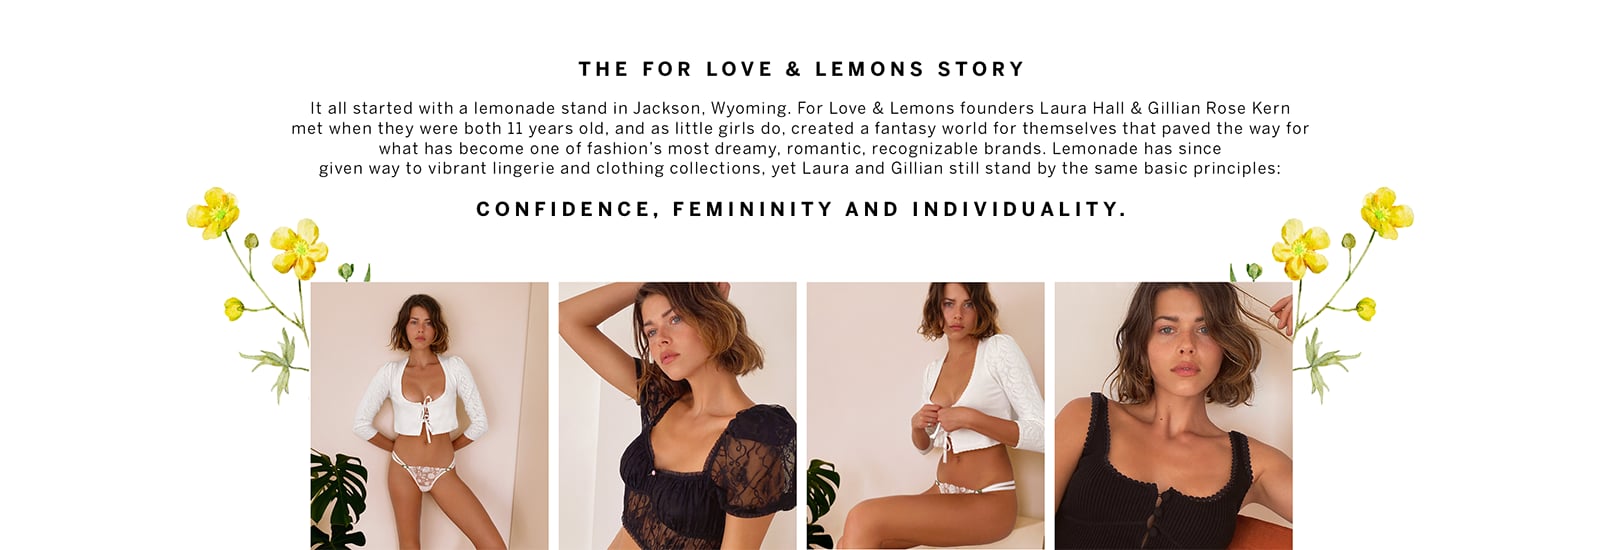Click the small green bud on left stem
1600x550 pixels.
pos(251,241)
